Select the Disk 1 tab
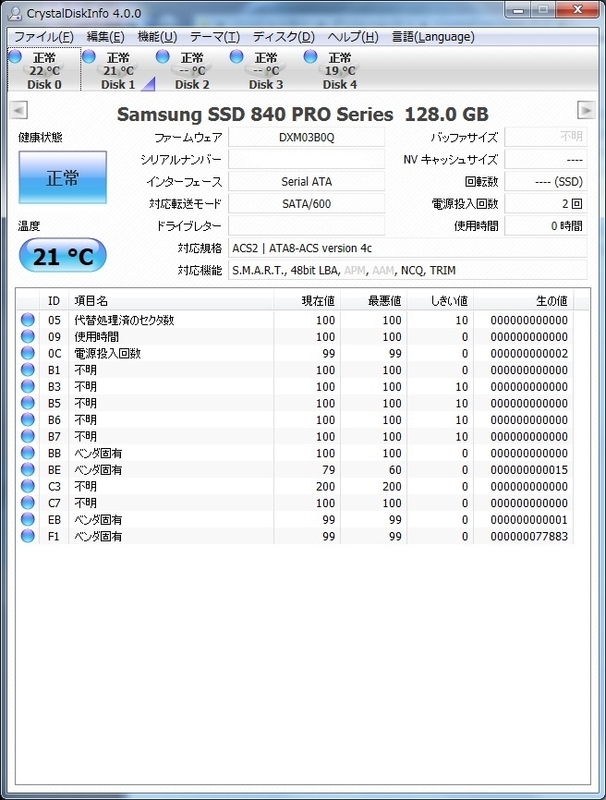 pos(118,70)
